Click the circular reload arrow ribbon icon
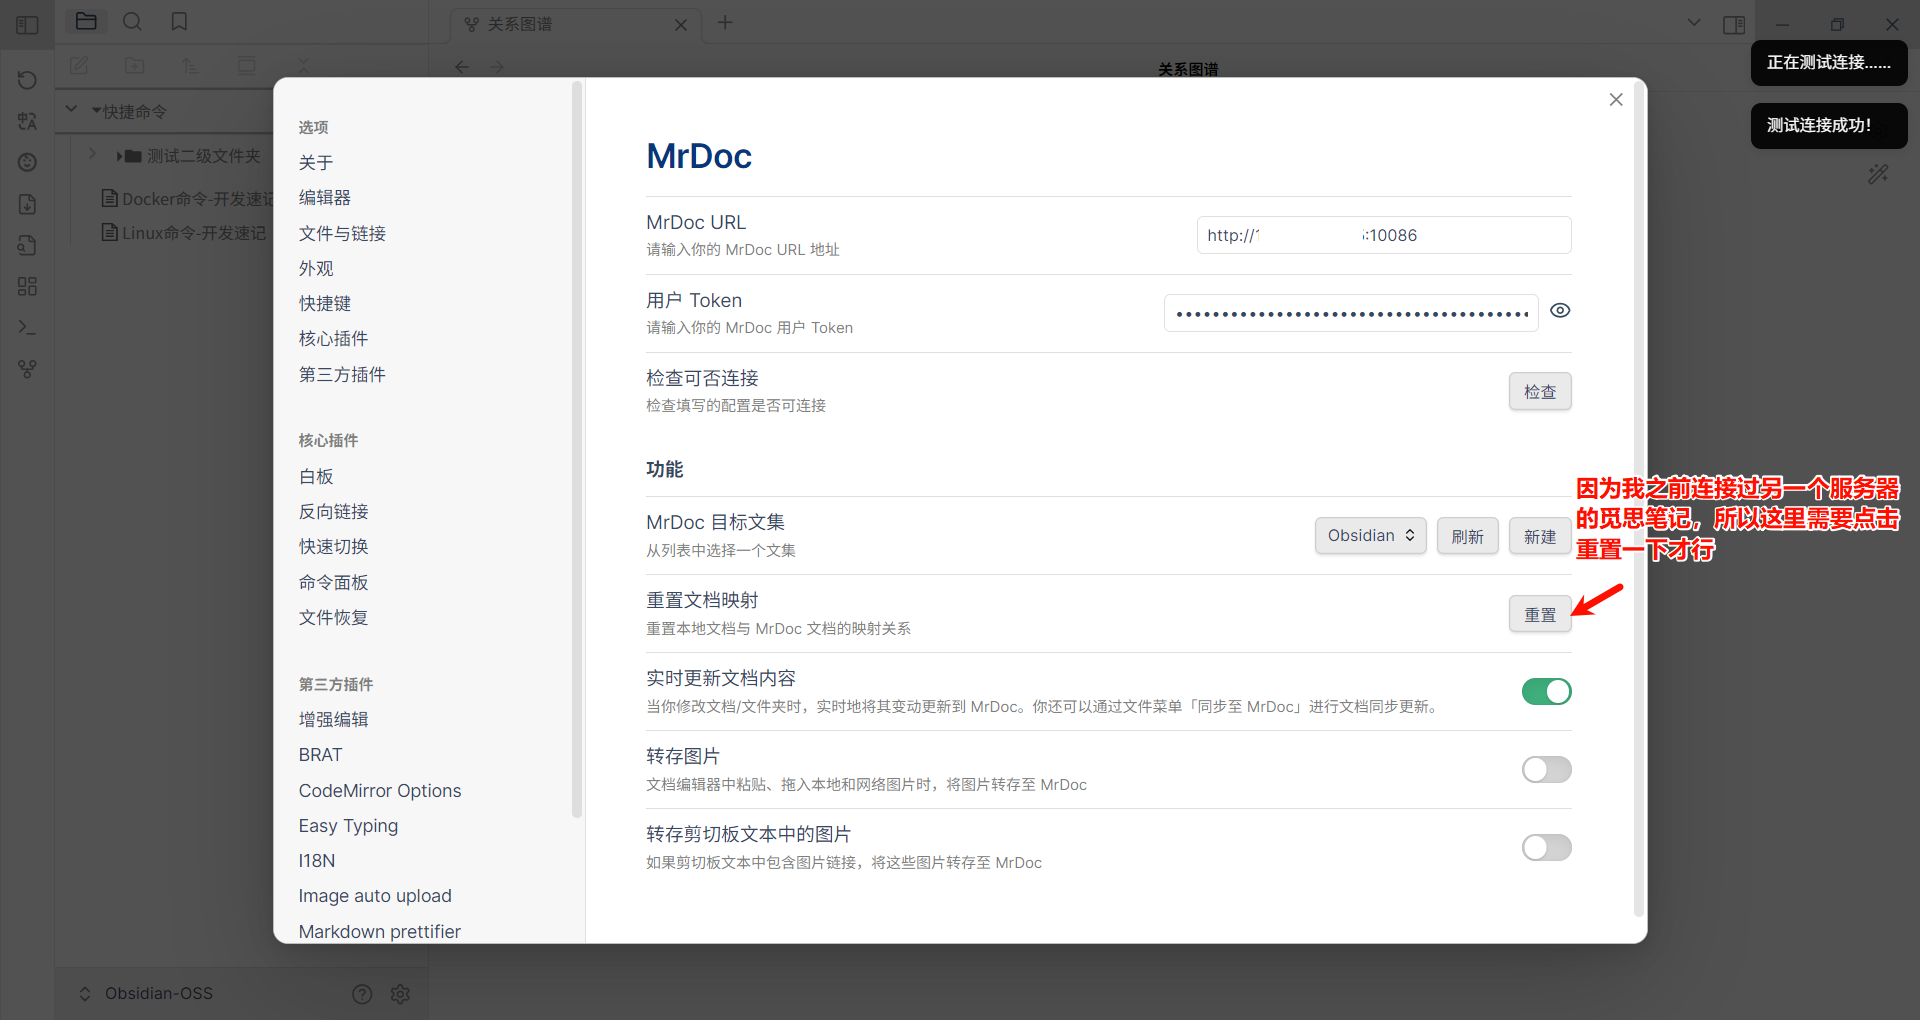This screenshot has height=1020, width=1920. click(27, 80)
